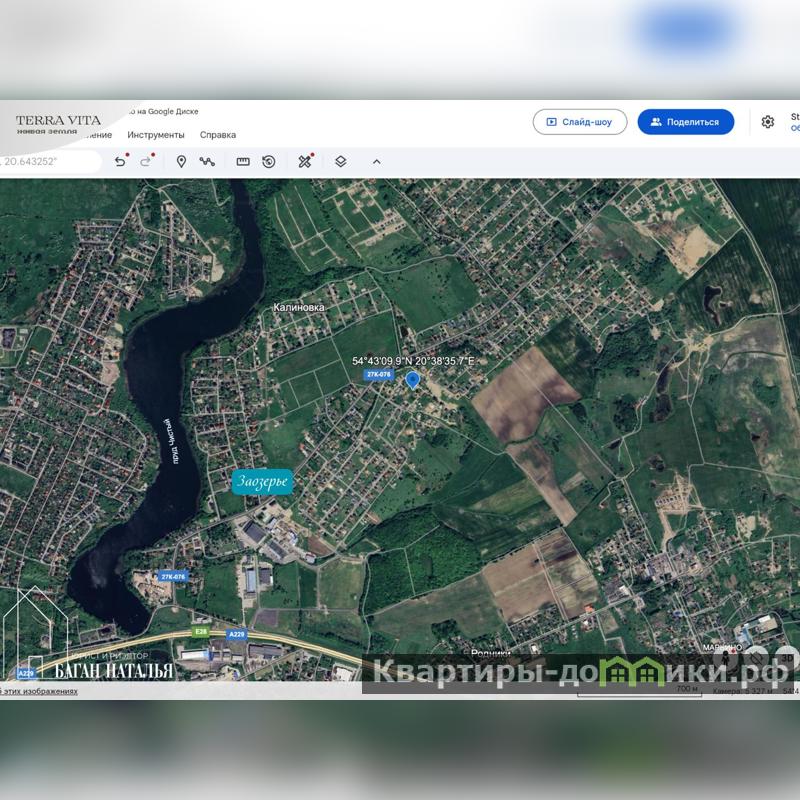Open the Инструменты menu
Screen dimensions: 800x800
pyautogui.click(x=156, y=135)
